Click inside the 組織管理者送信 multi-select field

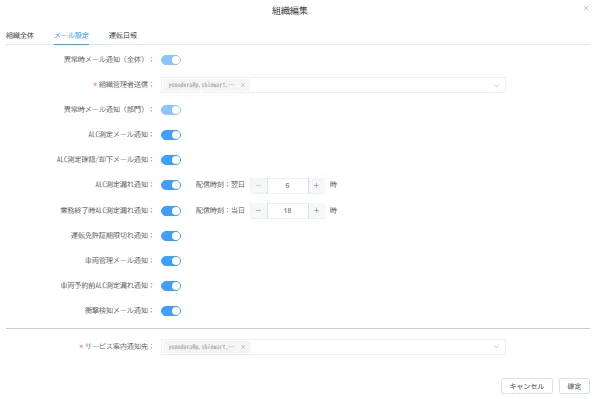(x=333, y=85)
